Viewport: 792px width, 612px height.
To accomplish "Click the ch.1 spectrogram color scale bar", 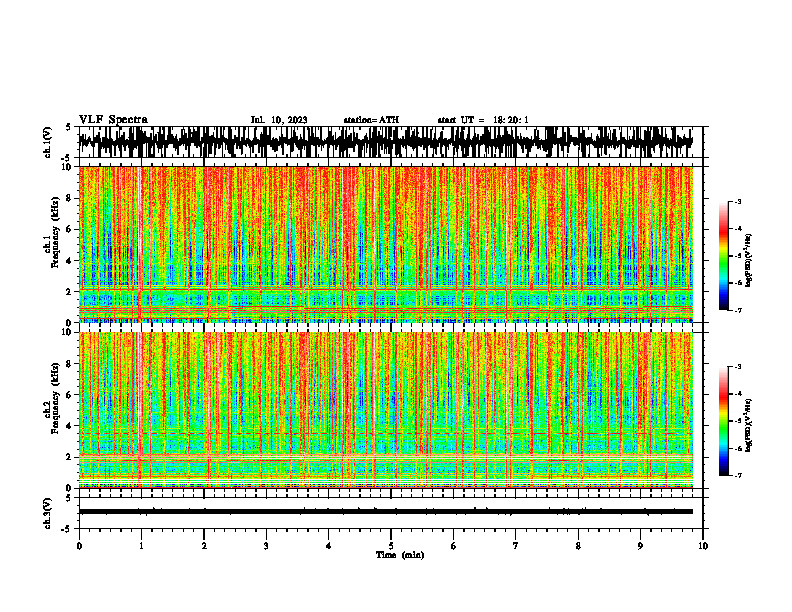I will point(723,256).
